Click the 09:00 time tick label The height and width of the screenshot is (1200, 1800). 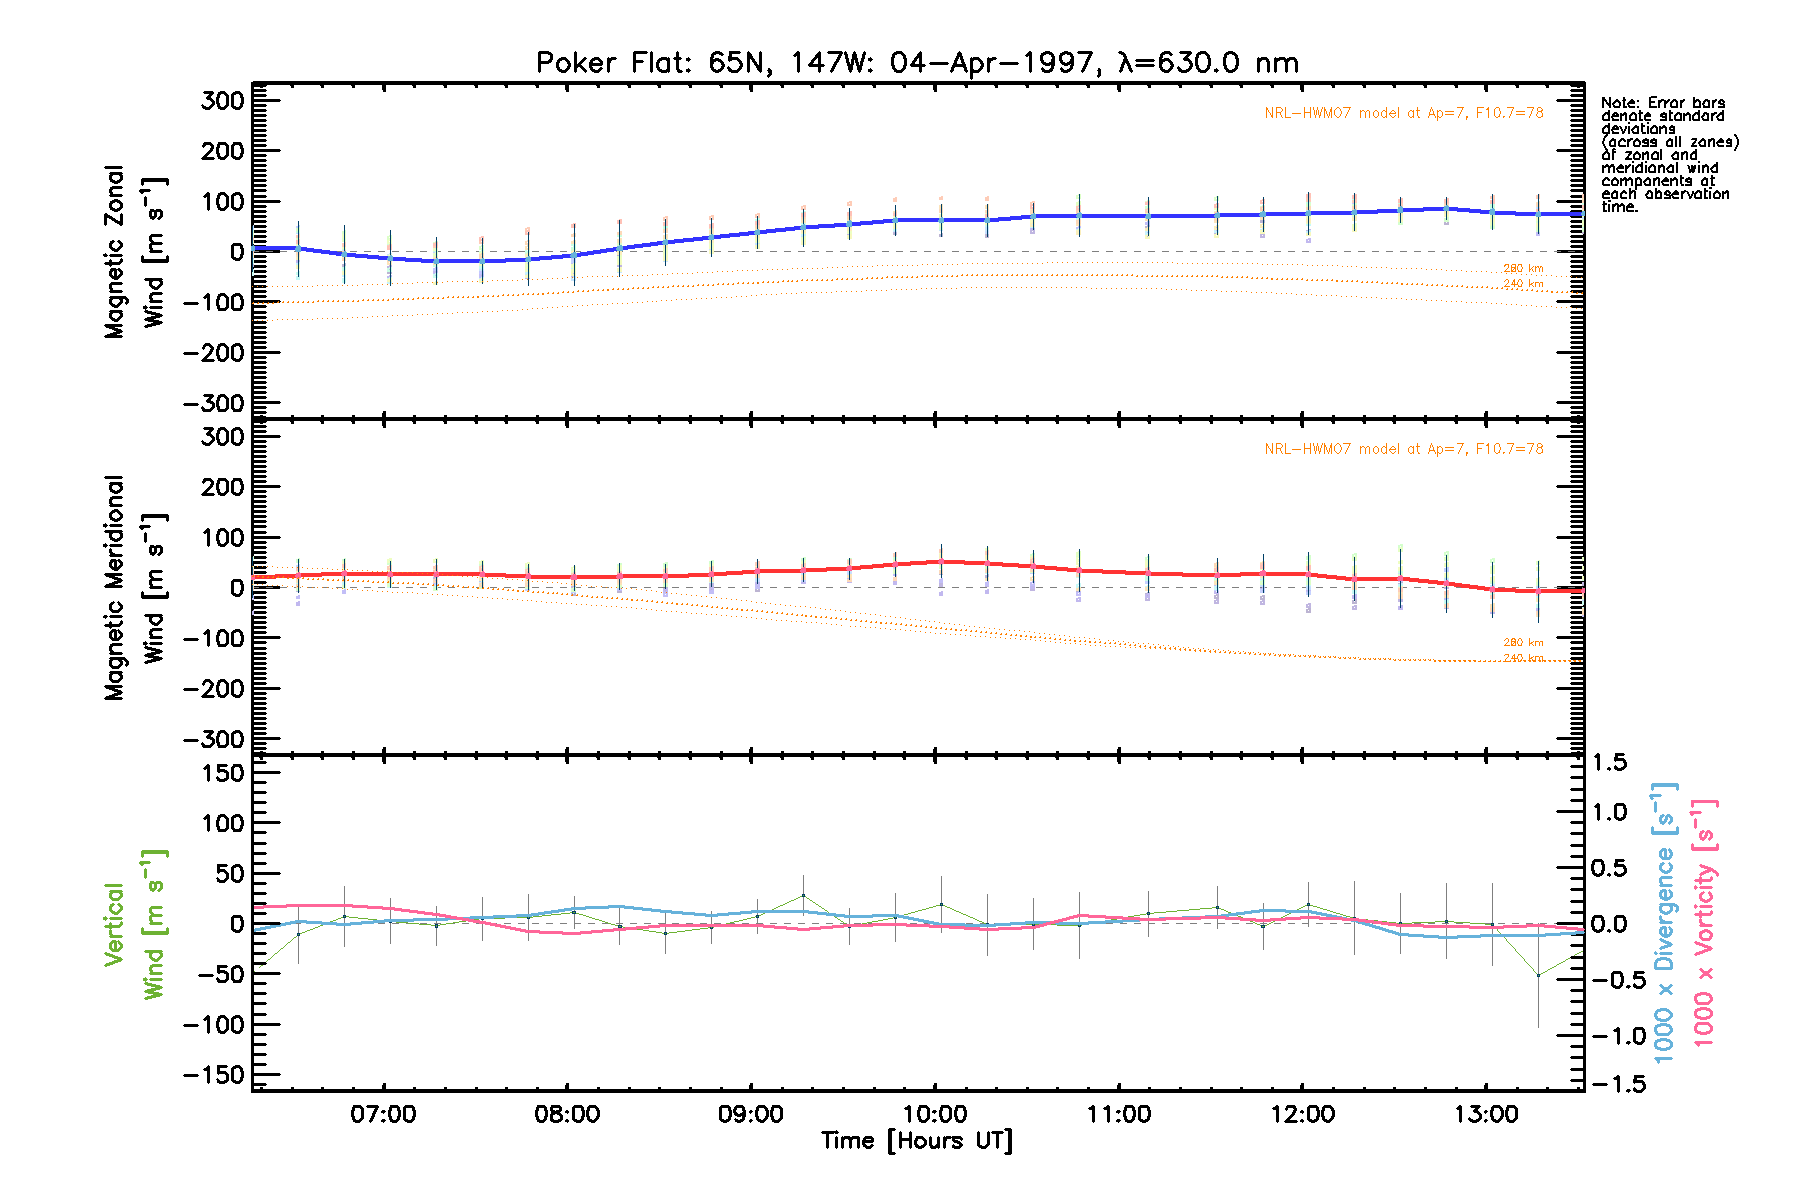point(751,1115)
